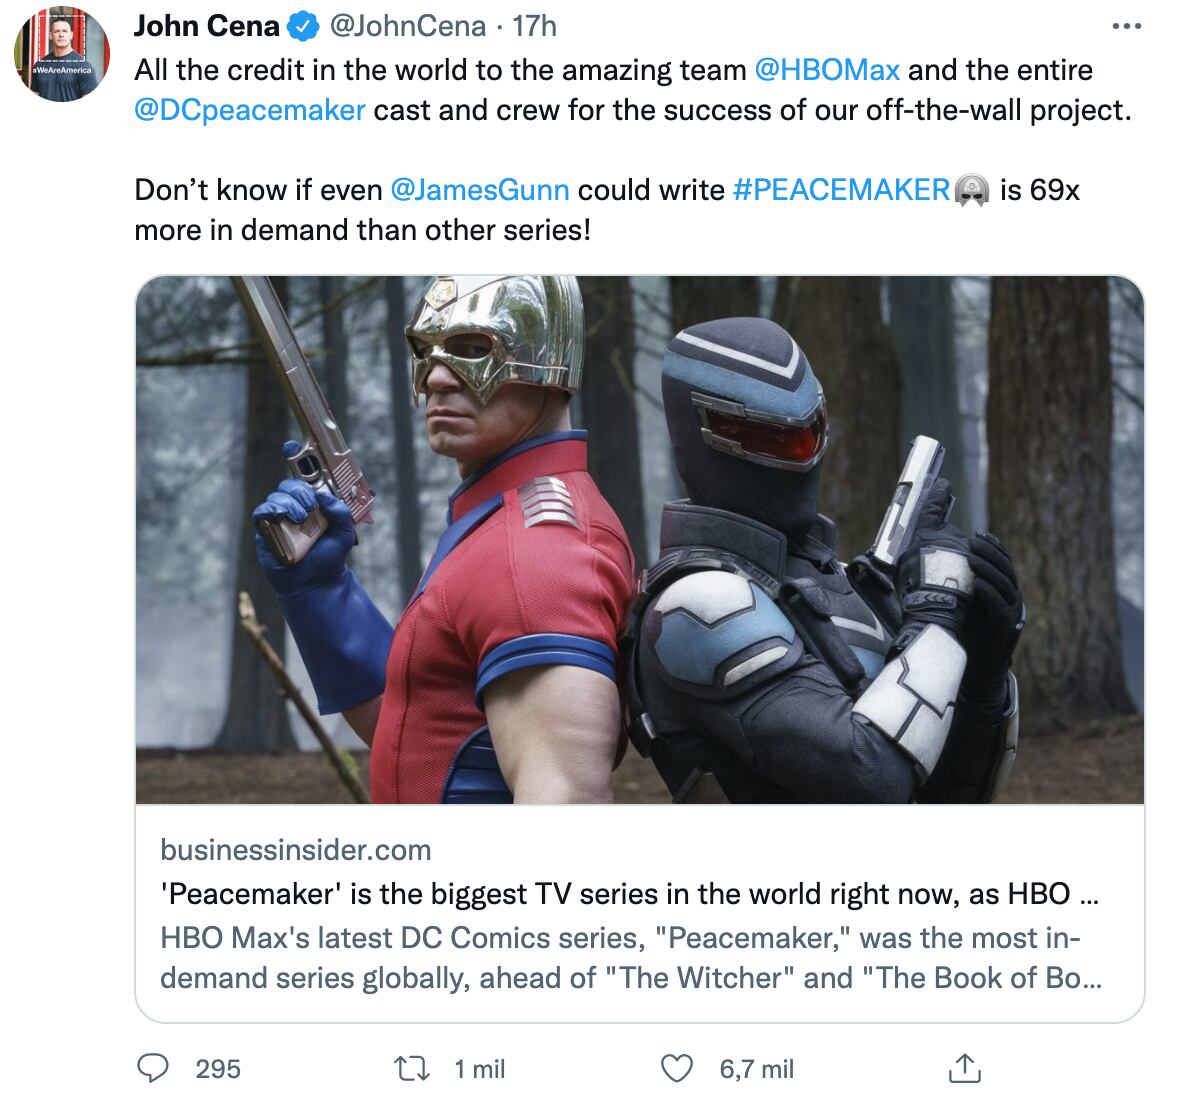Image resolution: width=1178 pixels, height=1098 pixels.
Task: Click the 295 replies count
Action: pyautogui.click(x=218, y=1069)
